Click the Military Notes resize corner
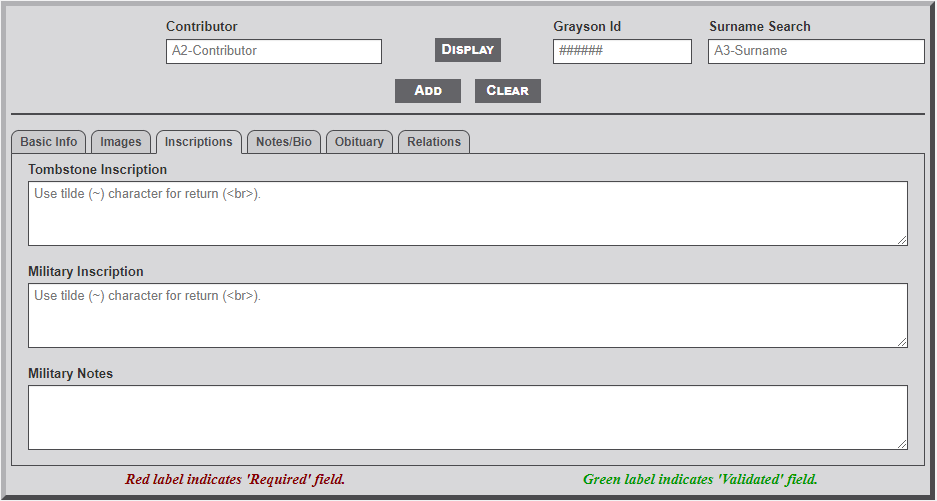 [x=902, y=444]
